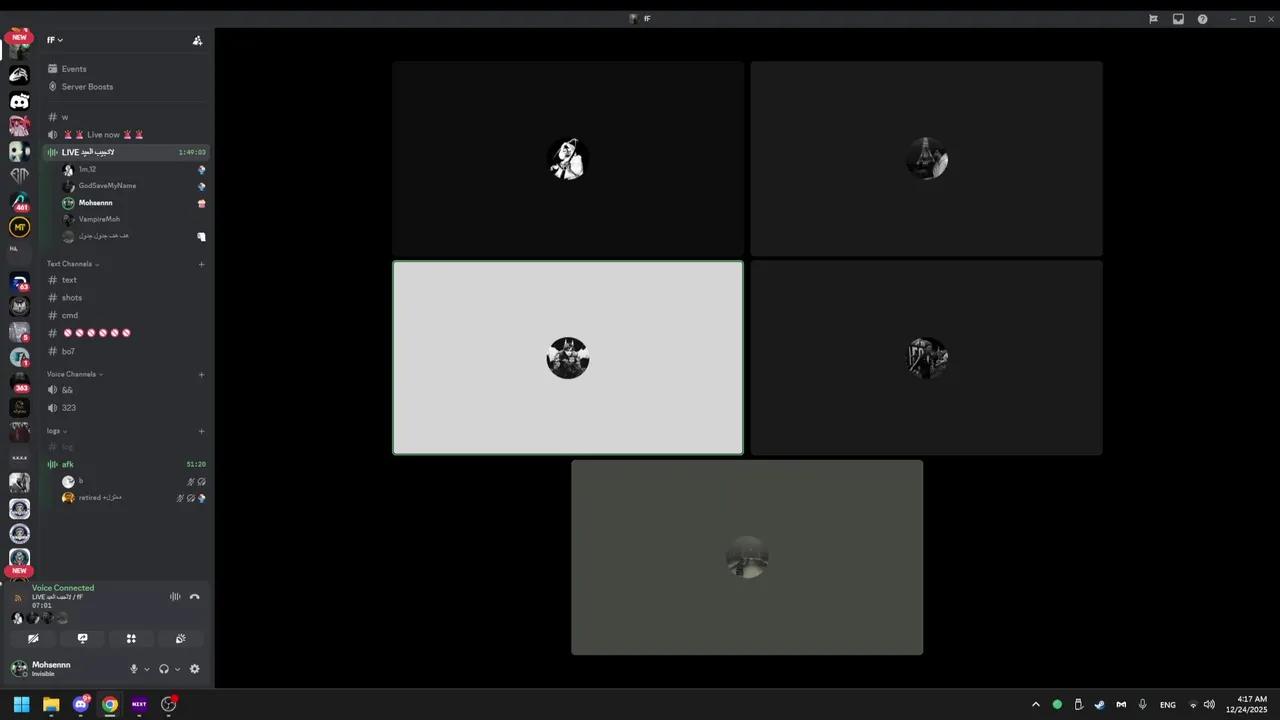Select the active LIVE voice channel row

pyautogui.click(x=127, y=152)
